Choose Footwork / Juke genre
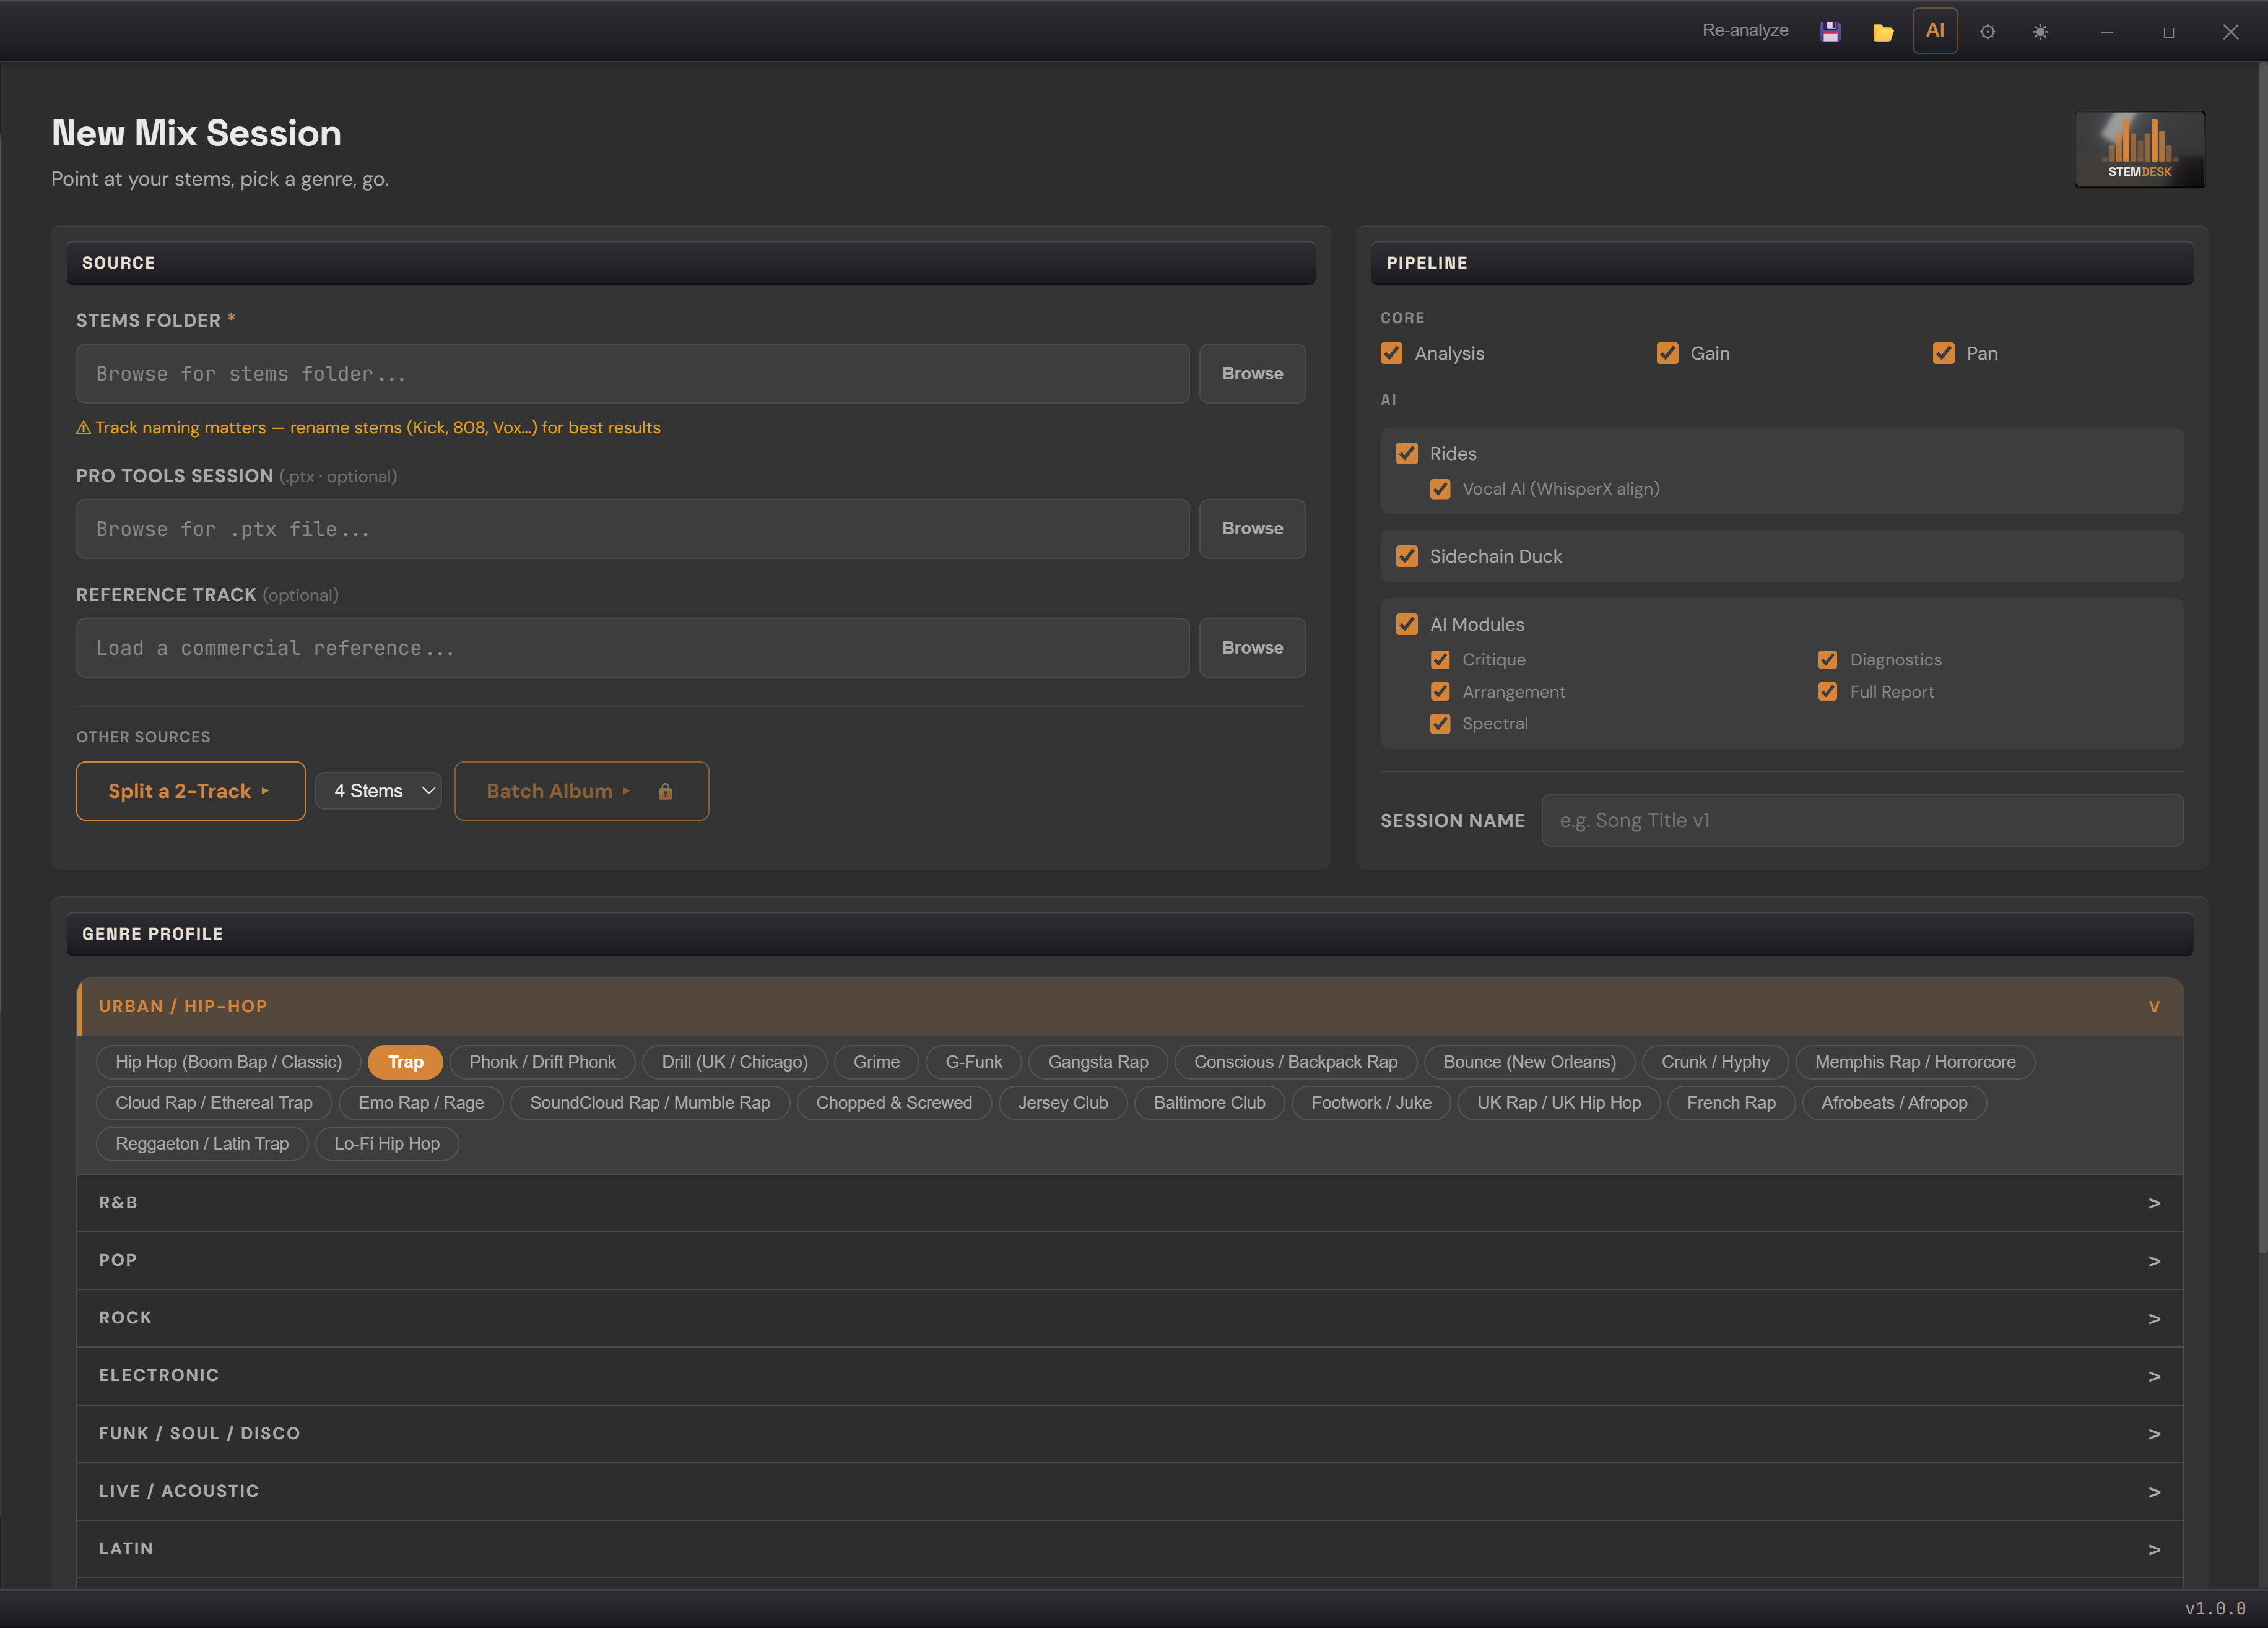 pos(1371,1103)
